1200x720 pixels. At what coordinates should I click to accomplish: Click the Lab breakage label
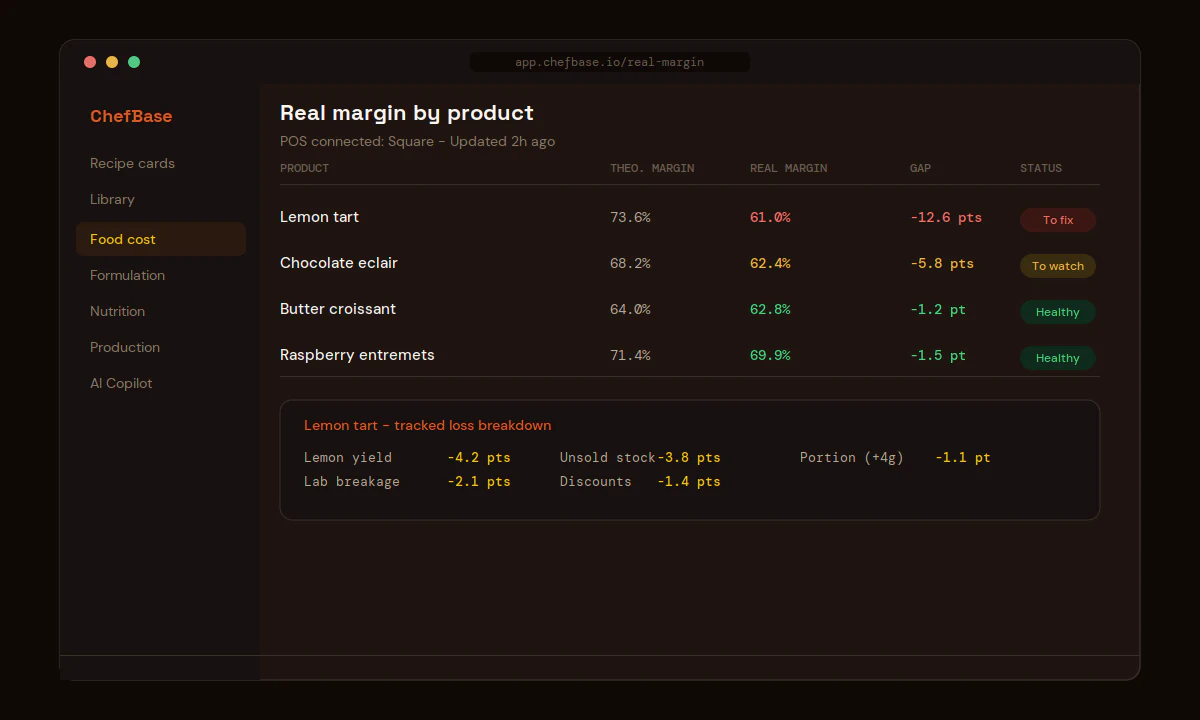tap(352, 481)
